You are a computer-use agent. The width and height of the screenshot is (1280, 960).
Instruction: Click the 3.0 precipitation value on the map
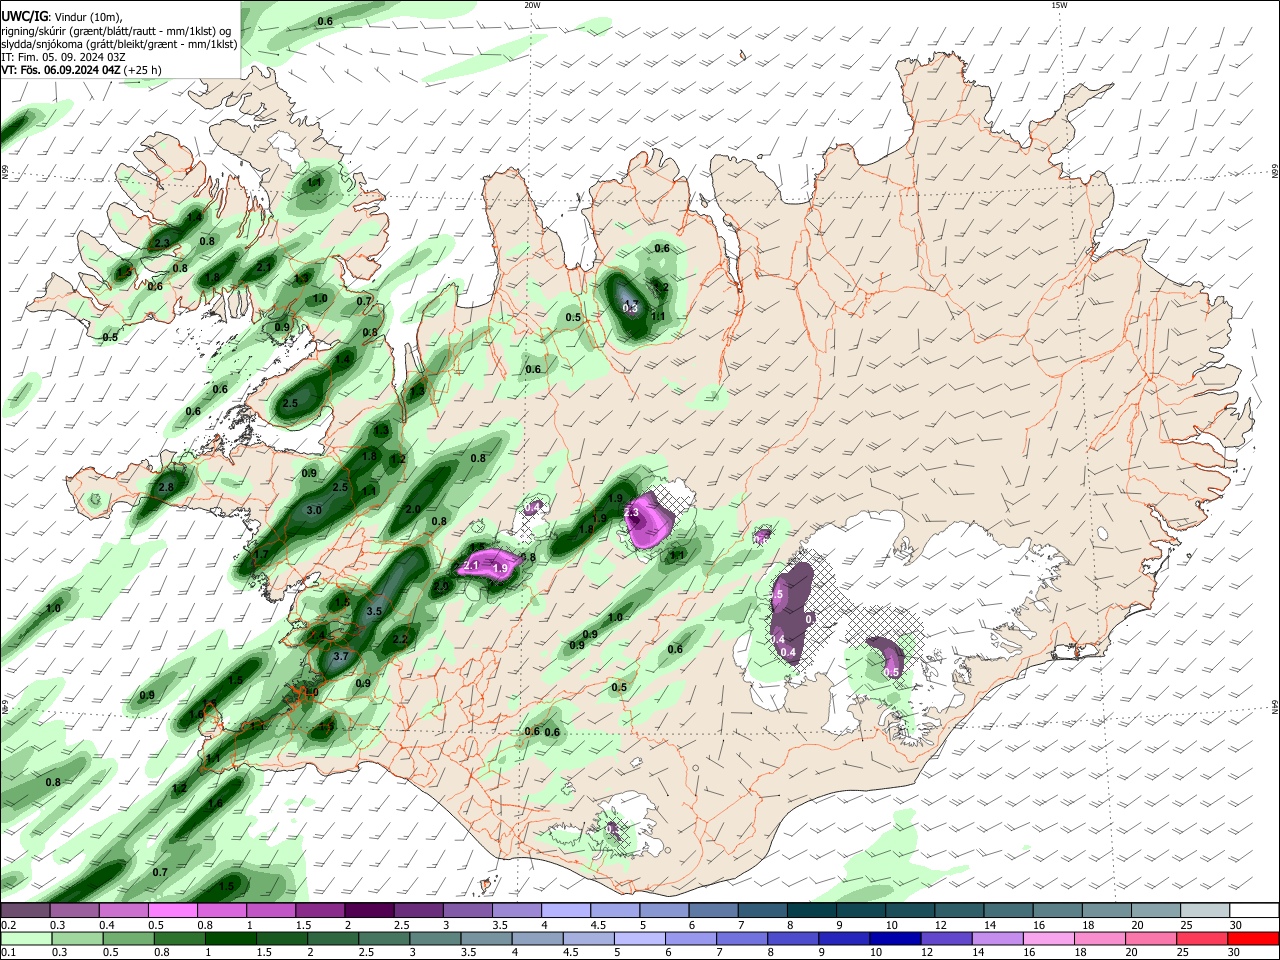tap(314, 510)
